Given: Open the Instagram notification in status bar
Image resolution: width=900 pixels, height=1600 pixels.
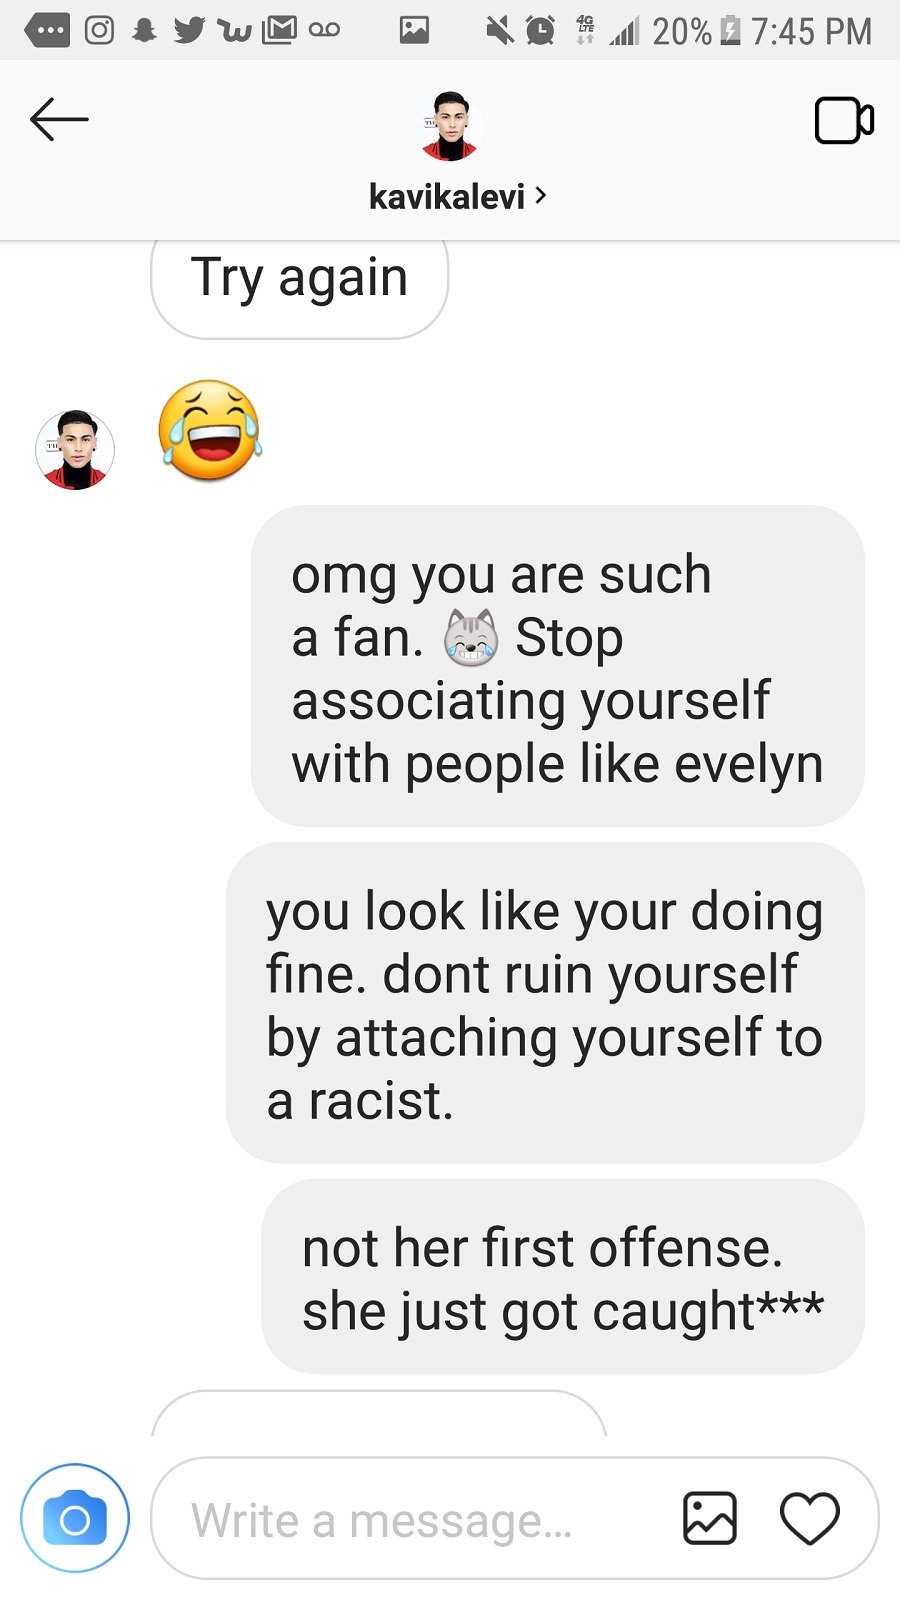Looking at the screenshot, I should coord(98,30).
